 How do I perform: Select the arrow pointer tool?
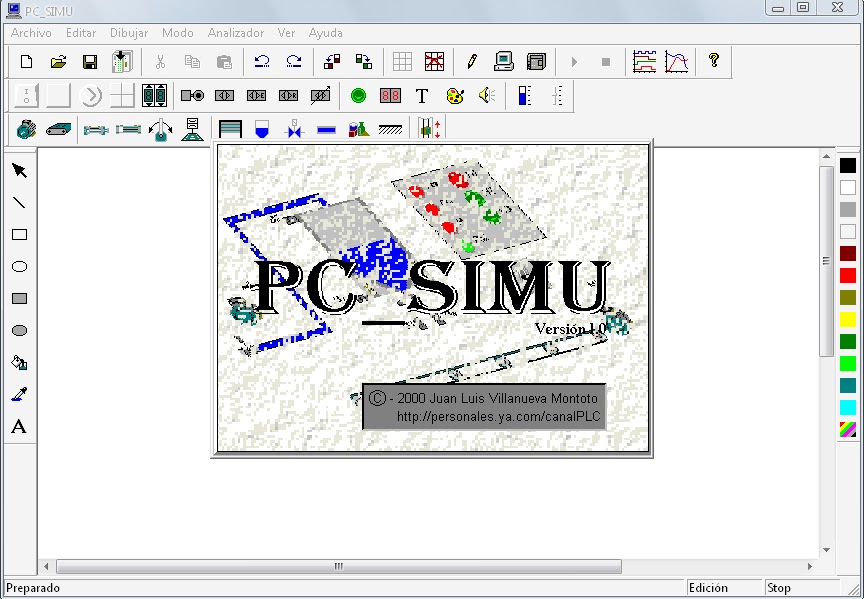pos(19,170)
